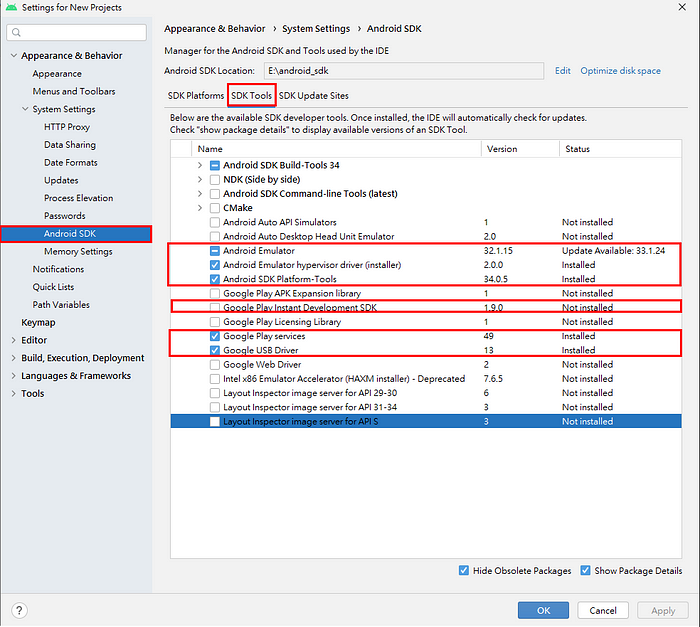Uncheck Google Play services checkbox
Image resolution: width=700 pixels, height=627 pixels.
pos(215,336)
